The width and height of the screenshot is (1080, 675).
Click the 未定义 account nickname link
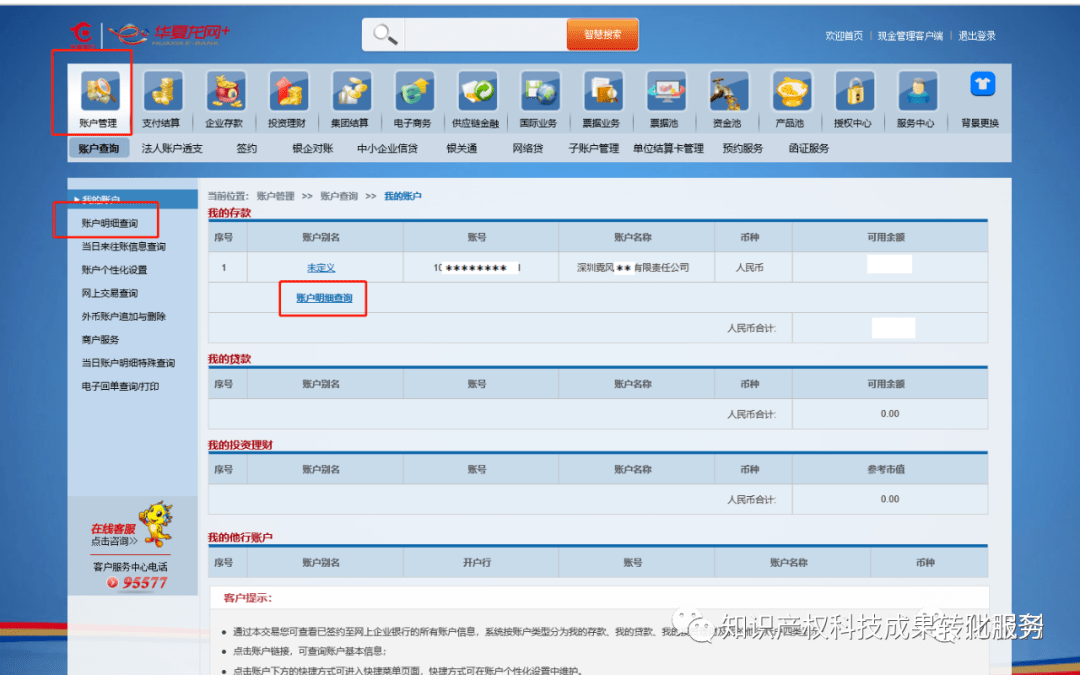[322, 267]
